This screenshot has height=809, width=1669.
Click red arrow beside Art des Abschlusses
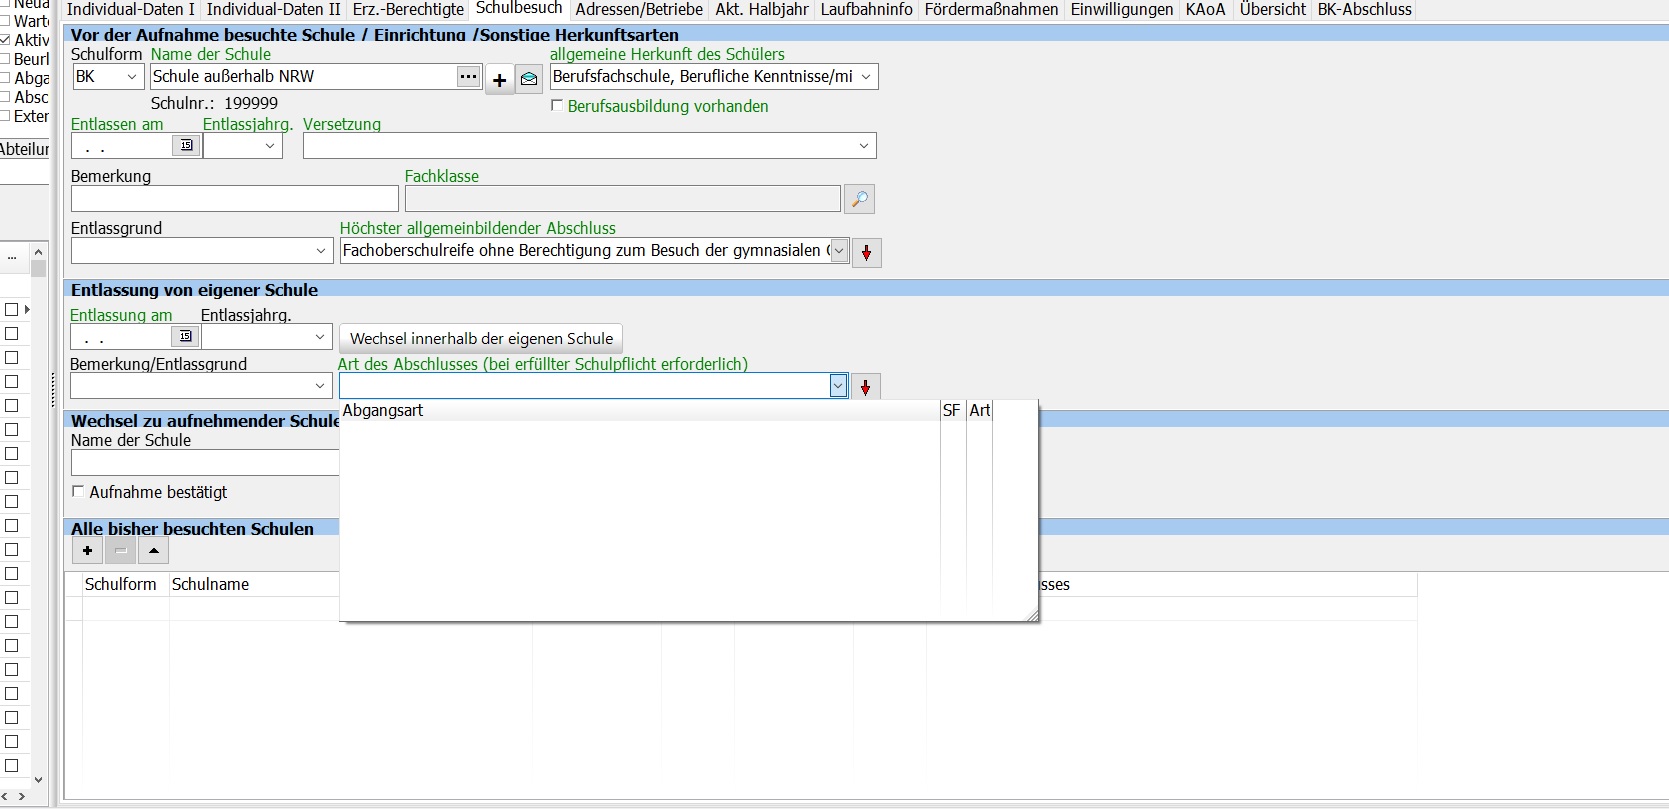pyautogui.click(x=866, y=387)
